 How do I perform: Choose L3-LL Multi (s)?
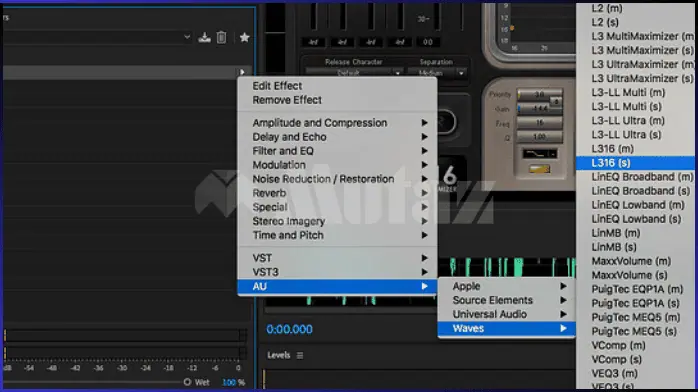(635, 107)
